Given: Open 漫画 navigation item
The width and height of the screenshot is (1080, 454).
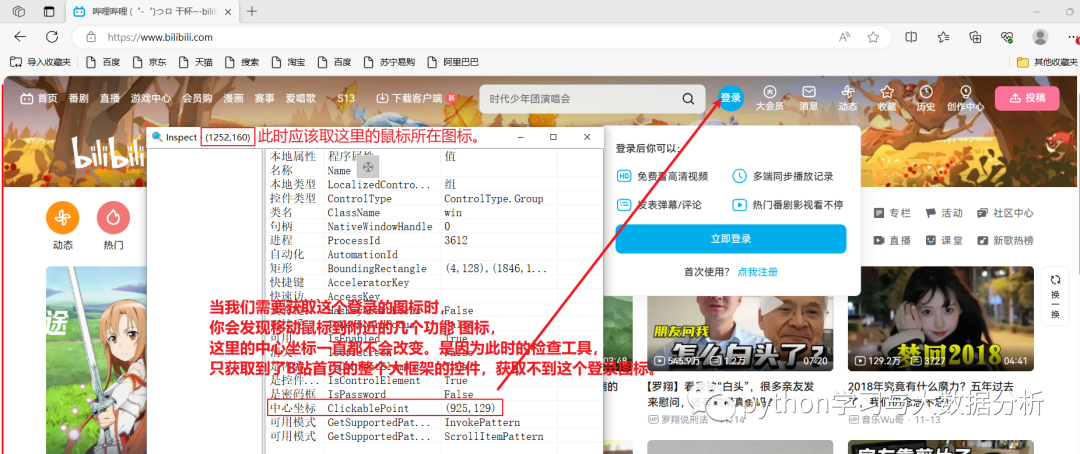Looking at the screenshot, I should 233,98.
